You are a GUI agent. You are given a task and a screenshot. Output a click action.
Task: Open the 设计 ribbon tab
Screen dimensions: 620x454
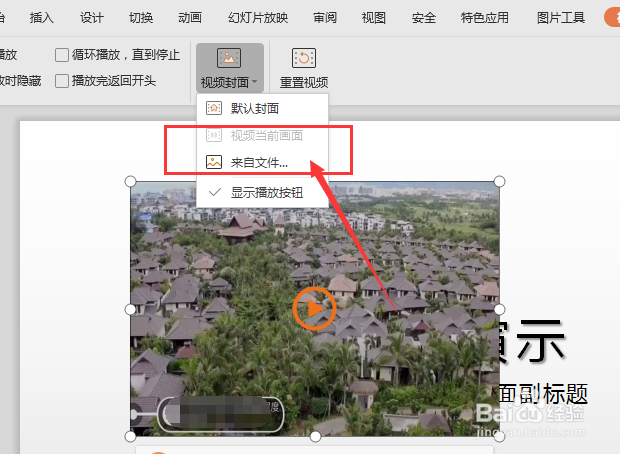(92, 18)
